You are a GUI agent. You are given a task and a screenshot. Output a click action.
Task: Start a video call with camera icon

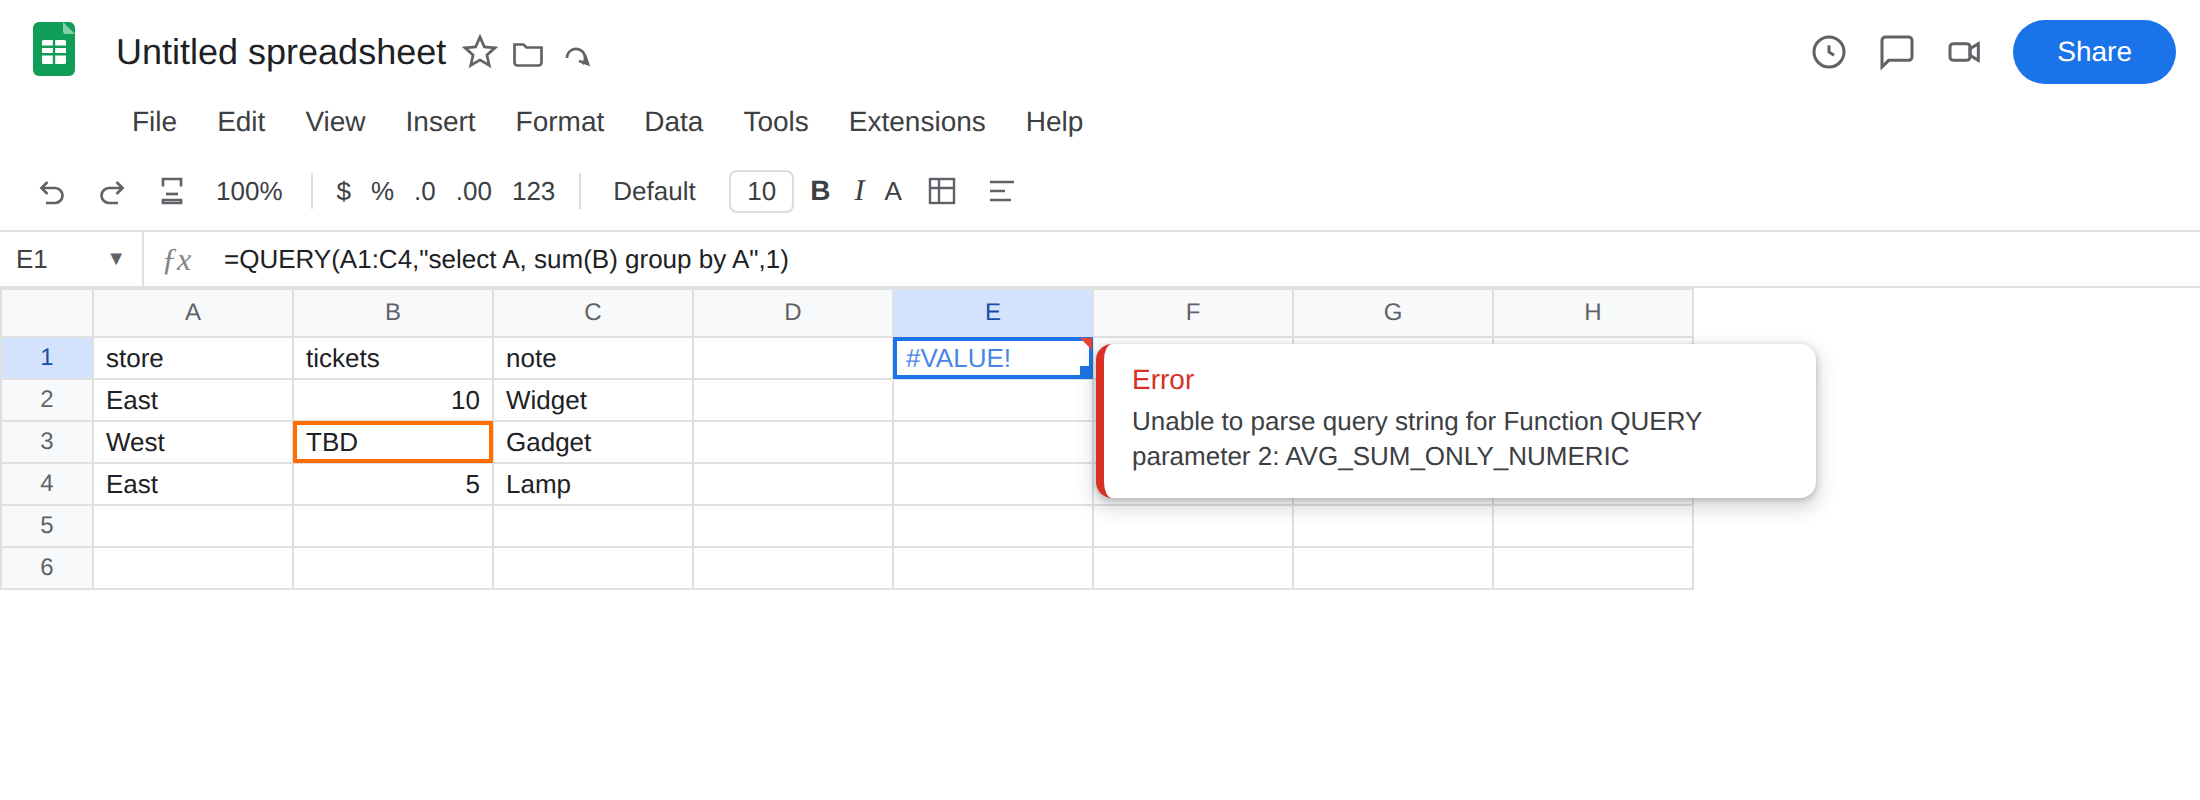coord(1964,52)
